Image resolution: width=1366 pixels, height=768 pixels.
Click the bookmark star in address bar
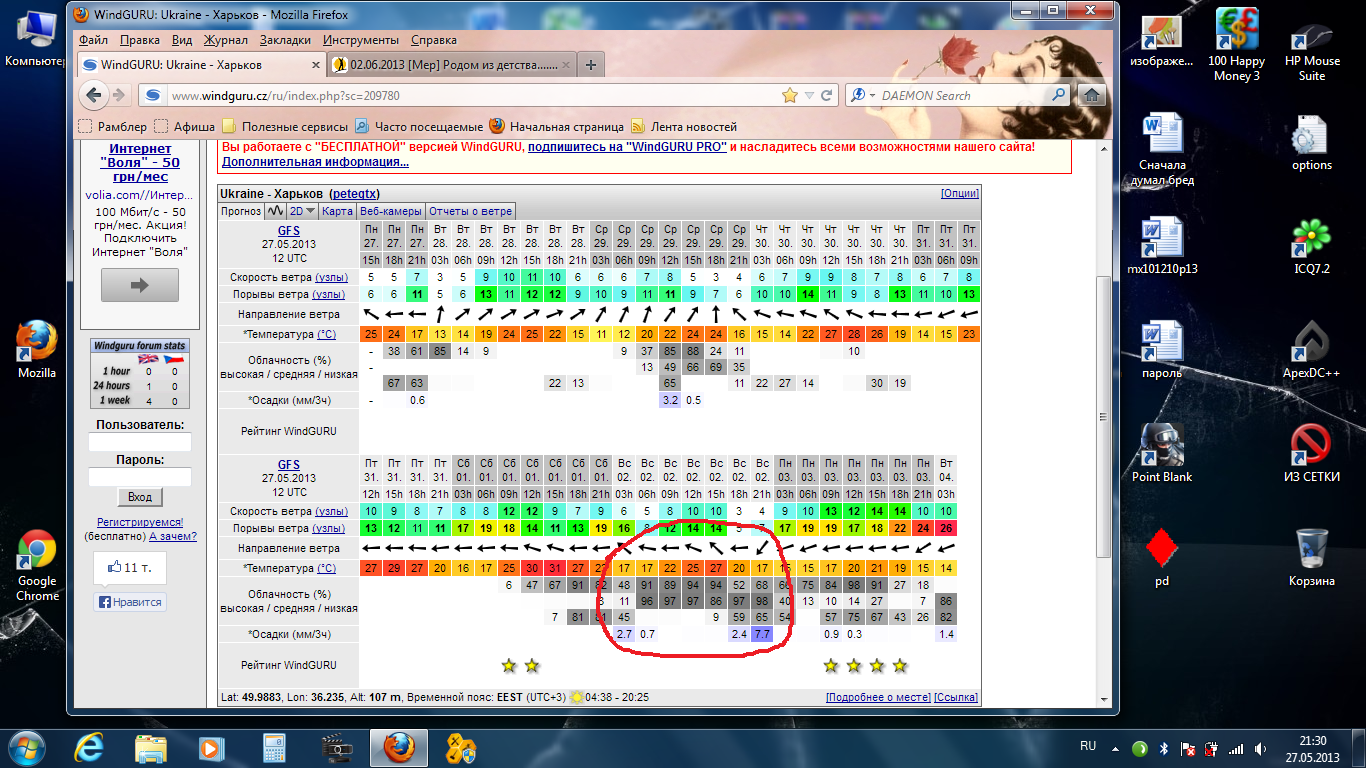pos(790,95)
